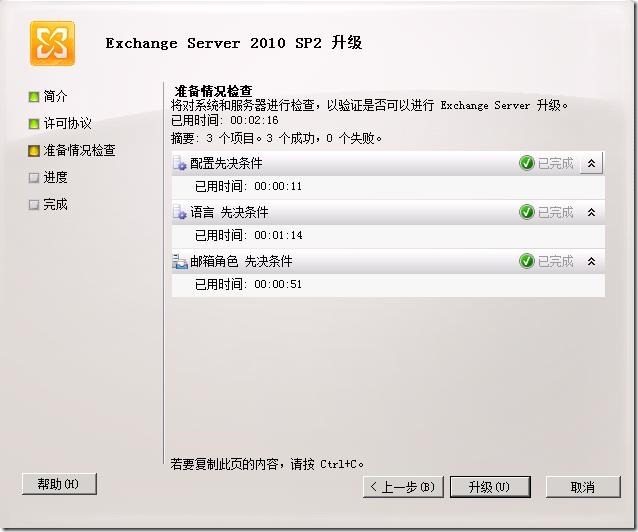The width and height of the screenshot is (638, 532).
Task: Click the 配置先决条件 header text
Action: pos(226,164)
